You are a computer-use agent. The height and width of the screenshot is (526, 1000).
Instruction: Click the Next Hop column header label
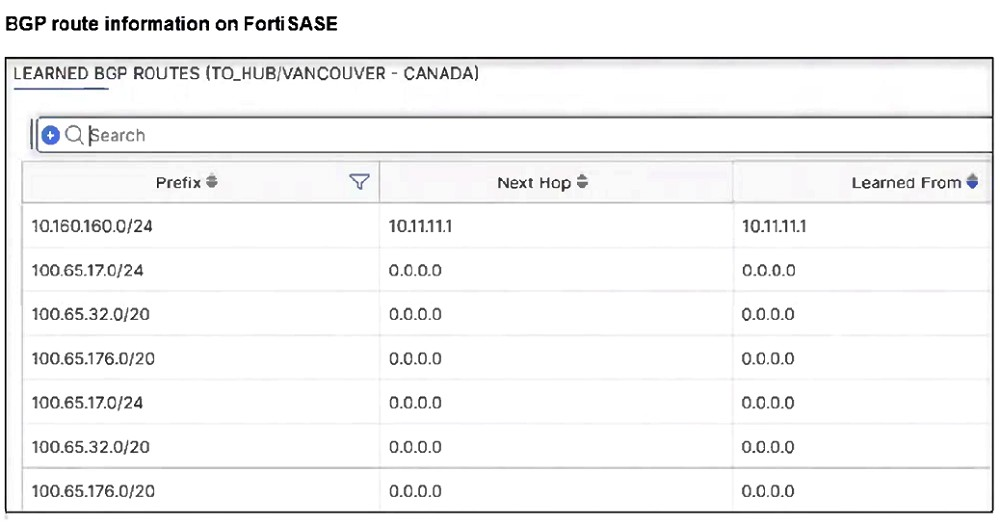pos(533,183)
